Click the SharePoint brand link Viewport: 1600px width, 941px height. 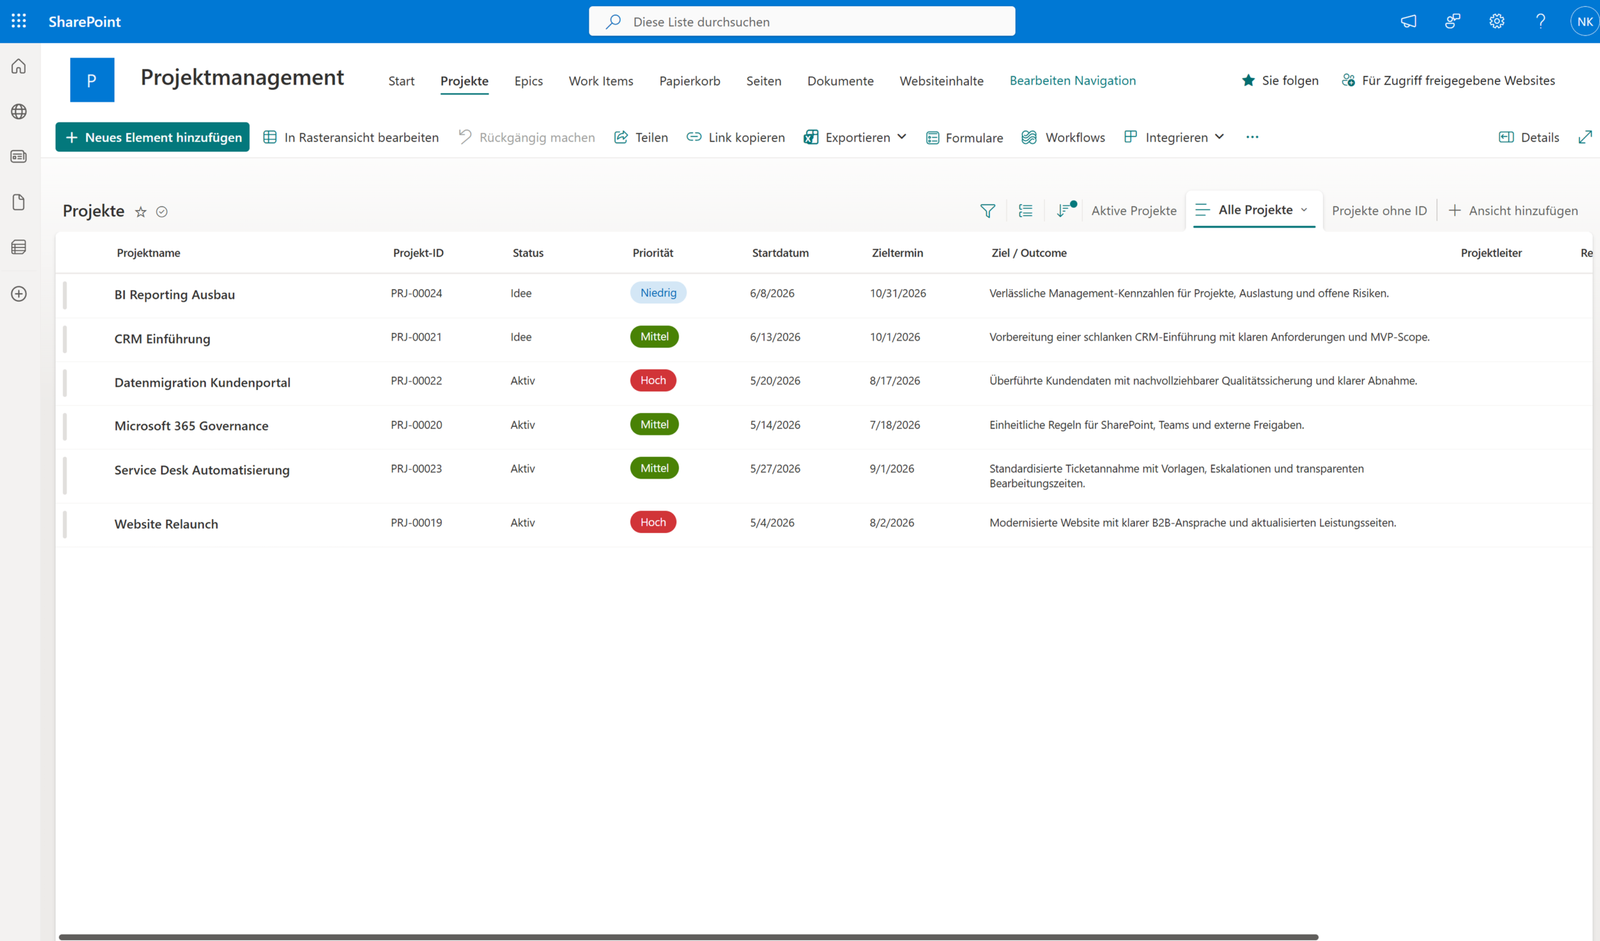[x=85, y=21]
